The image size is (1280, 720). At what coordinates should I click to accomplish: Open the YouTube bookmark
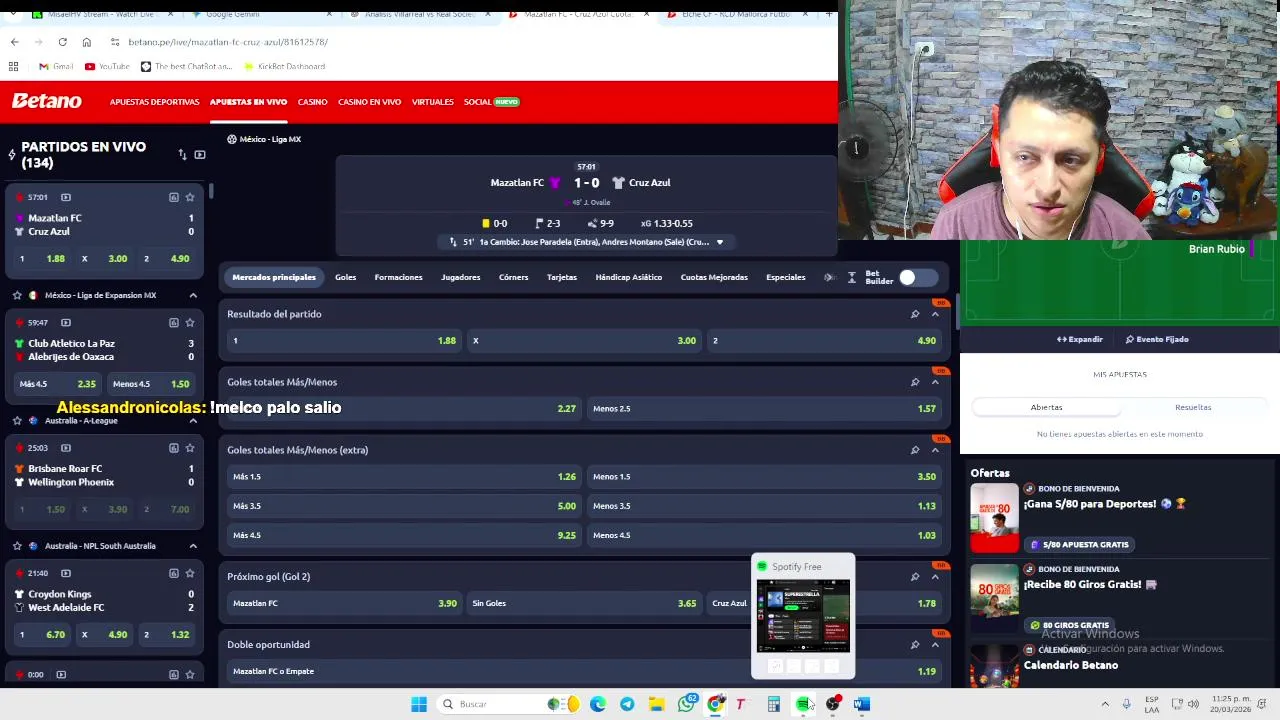point(107,66)
